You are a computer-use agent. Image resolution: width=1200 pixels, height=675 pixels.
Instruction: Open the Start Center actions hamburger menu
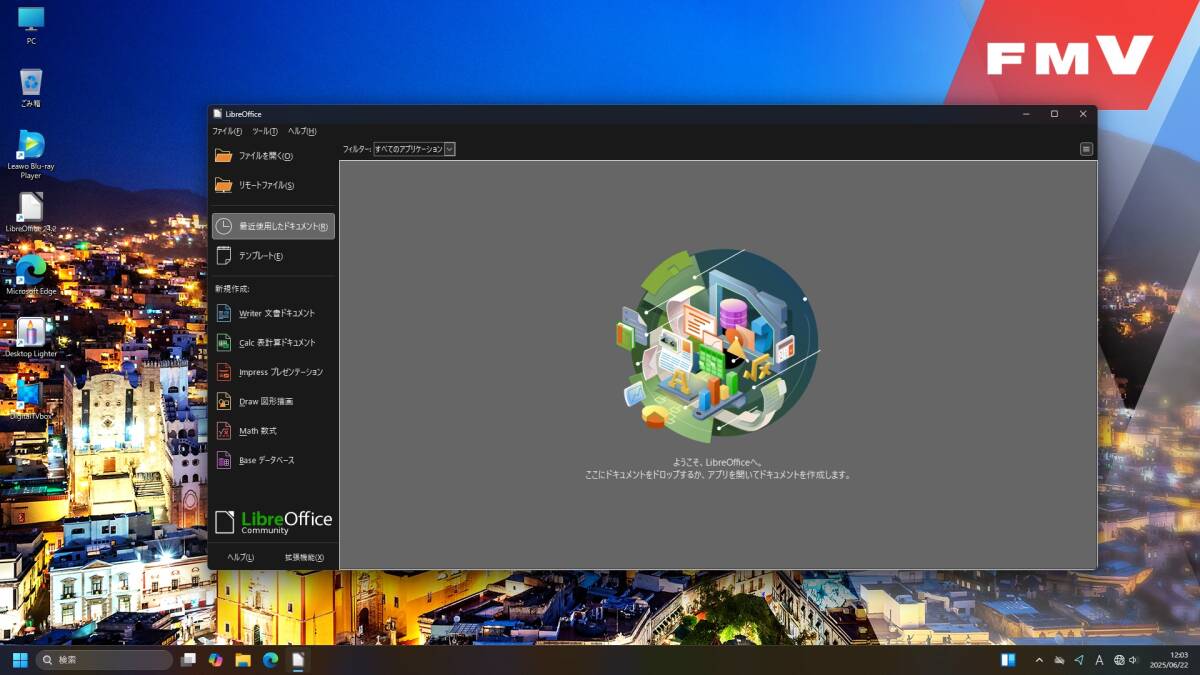(x=1086, y=149)
